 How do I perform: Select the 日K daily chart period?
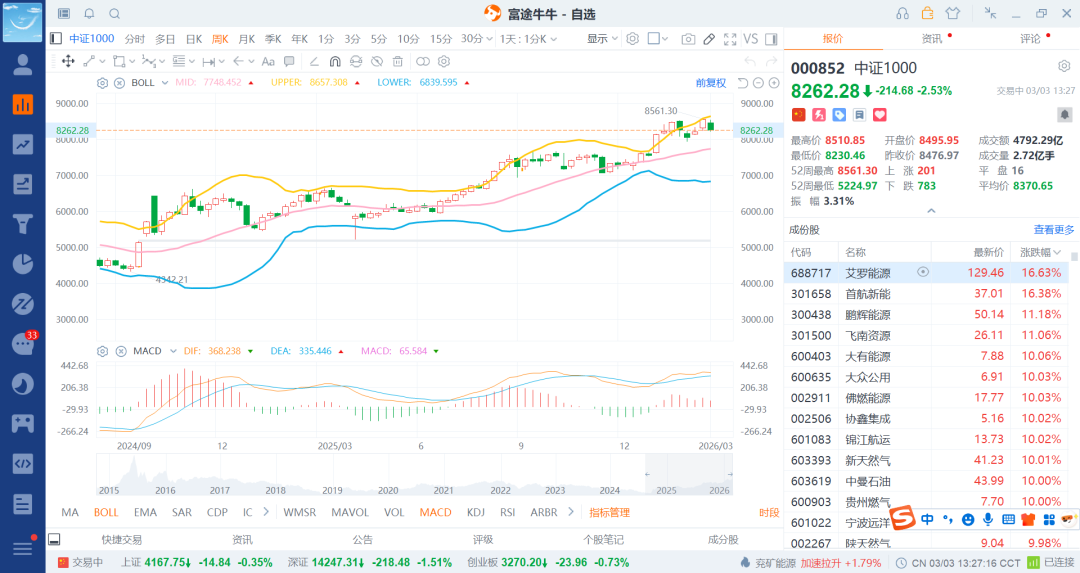click(194, 39)
